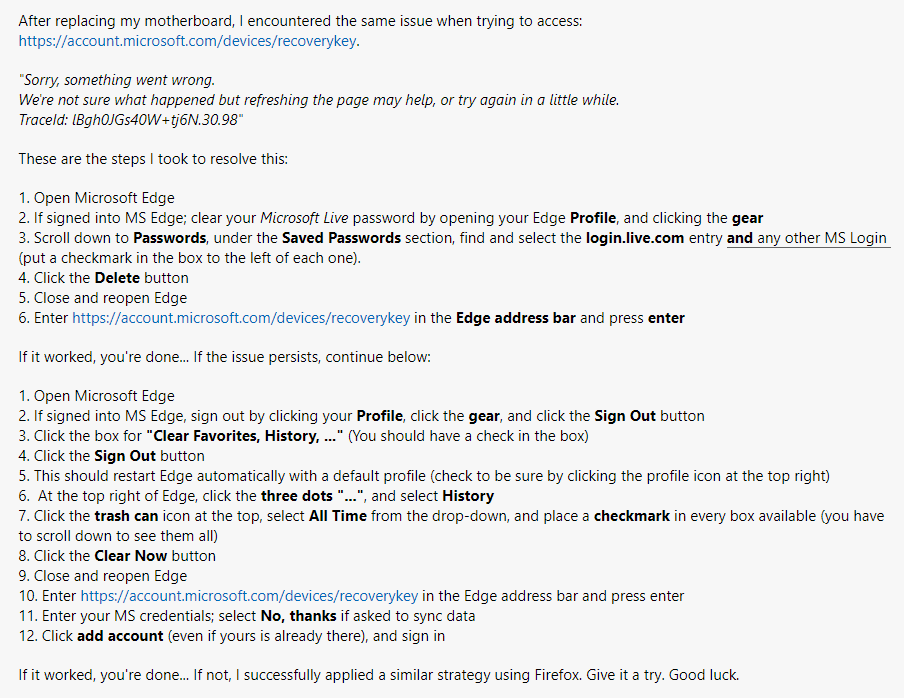Click the bold "Saved Passwords" text
Screen dimensions: 904x698
[x=341, y=238]
